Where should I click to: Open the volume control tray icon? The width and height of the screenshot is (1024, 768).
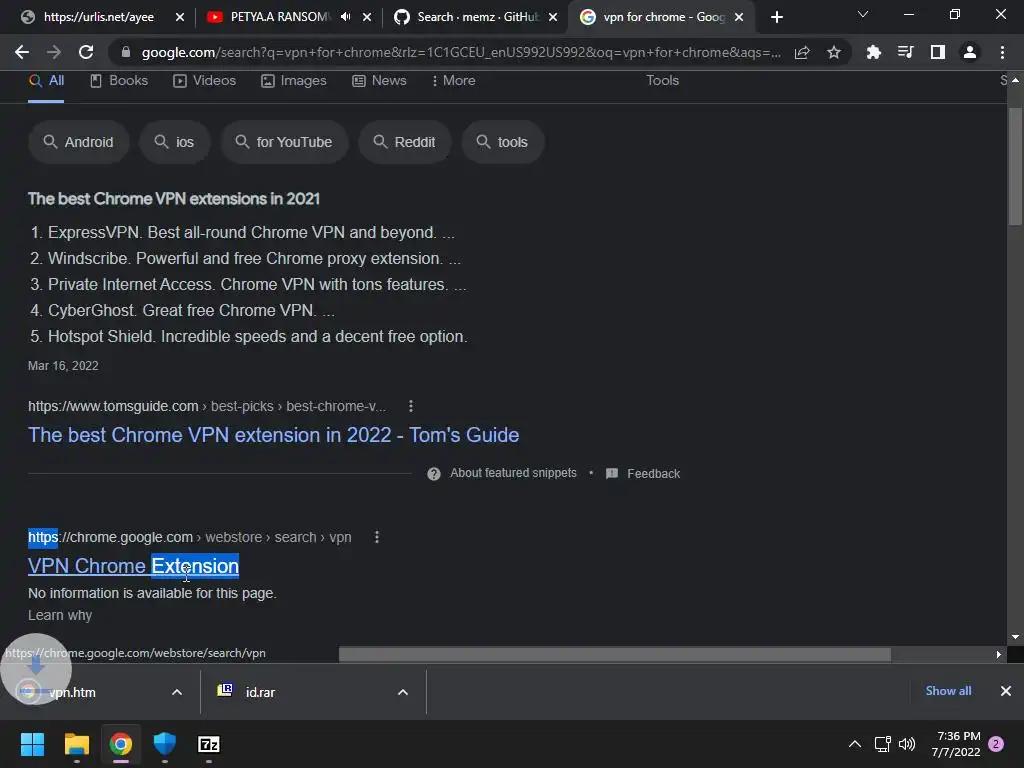pos(907,744)
